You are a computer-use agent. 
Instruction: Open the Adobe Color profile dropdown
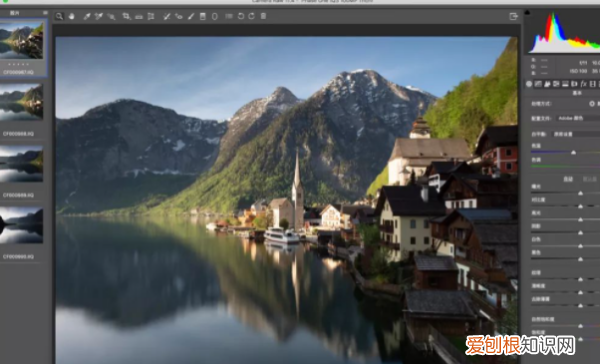click(x=578, y=119)
